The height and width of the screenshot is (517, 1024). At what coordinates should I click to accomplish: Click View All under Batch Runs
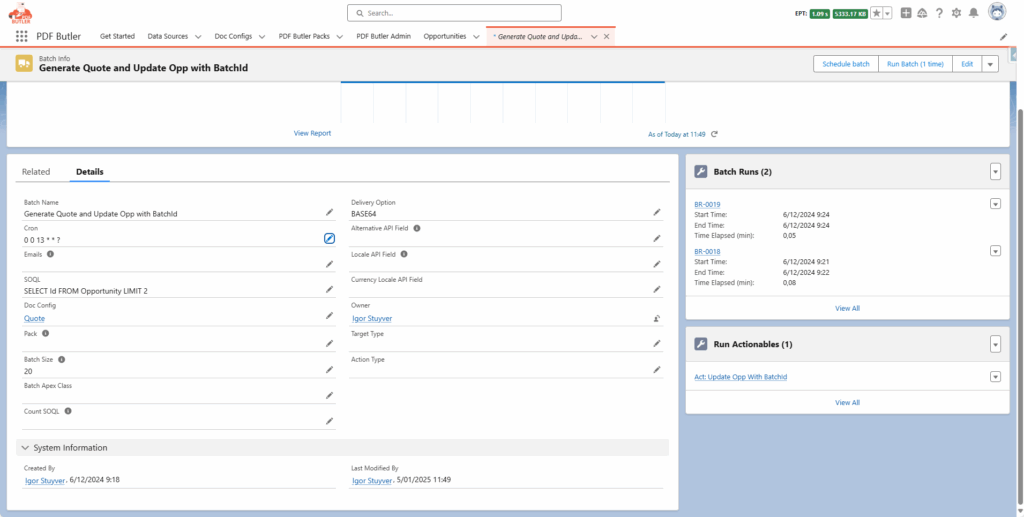point(847,308)
